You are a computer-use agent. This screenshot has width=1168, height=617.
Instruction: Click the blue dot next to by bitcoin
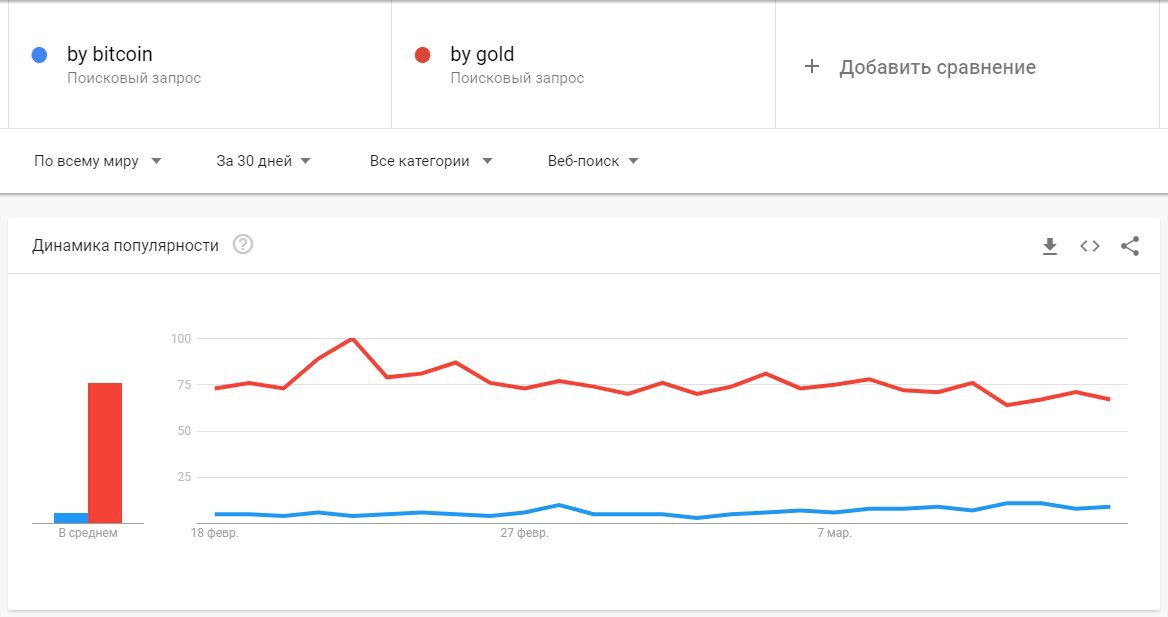pyautogui.click(x=39, y=55)
